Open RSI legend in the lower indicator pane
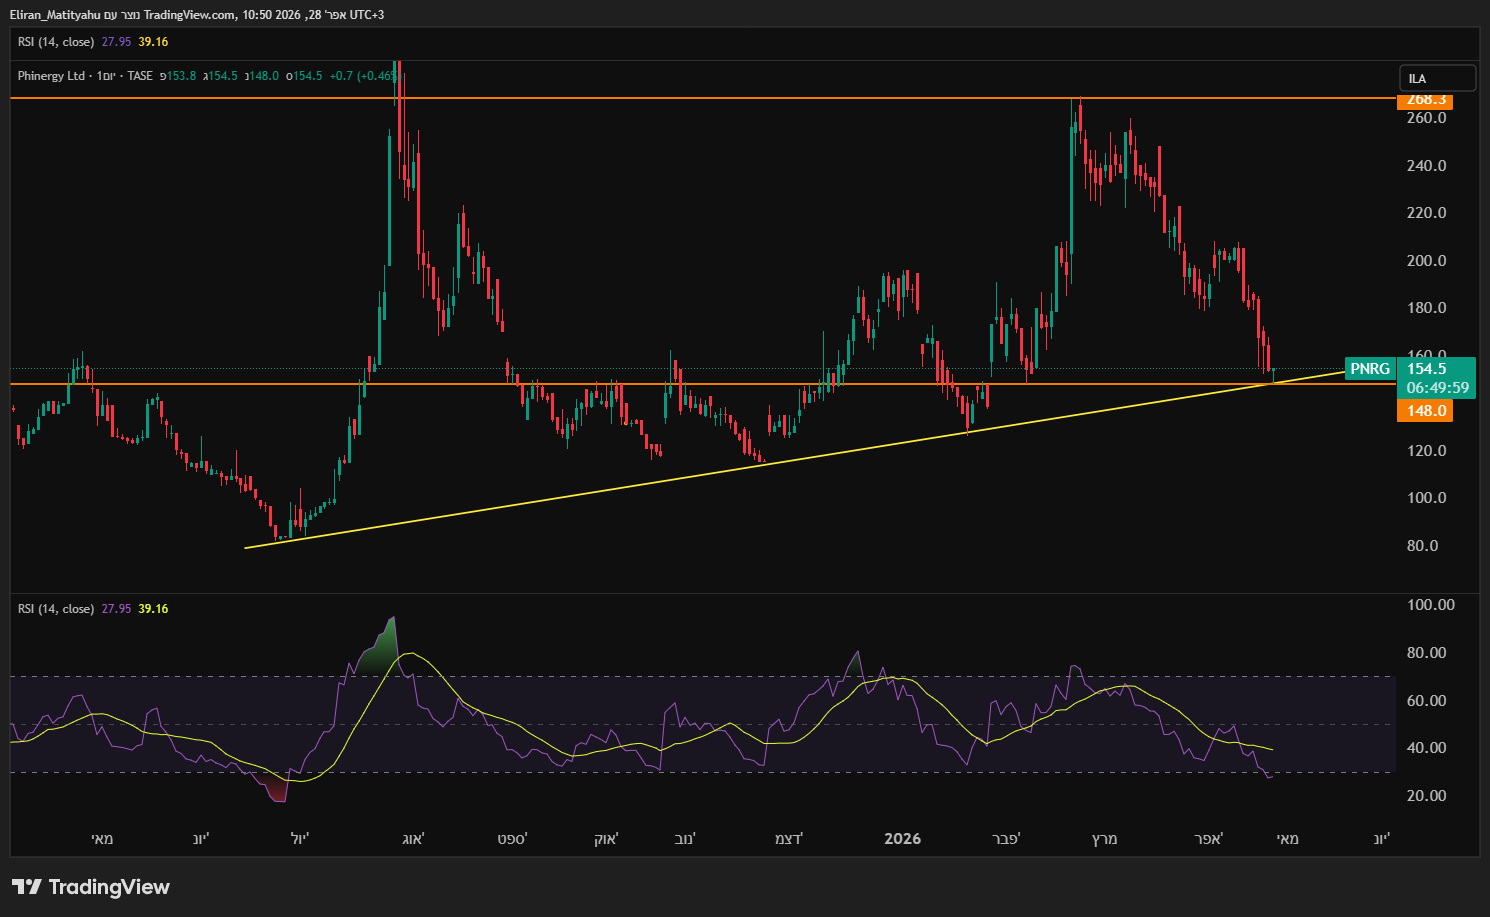 [x=56, y=609]
